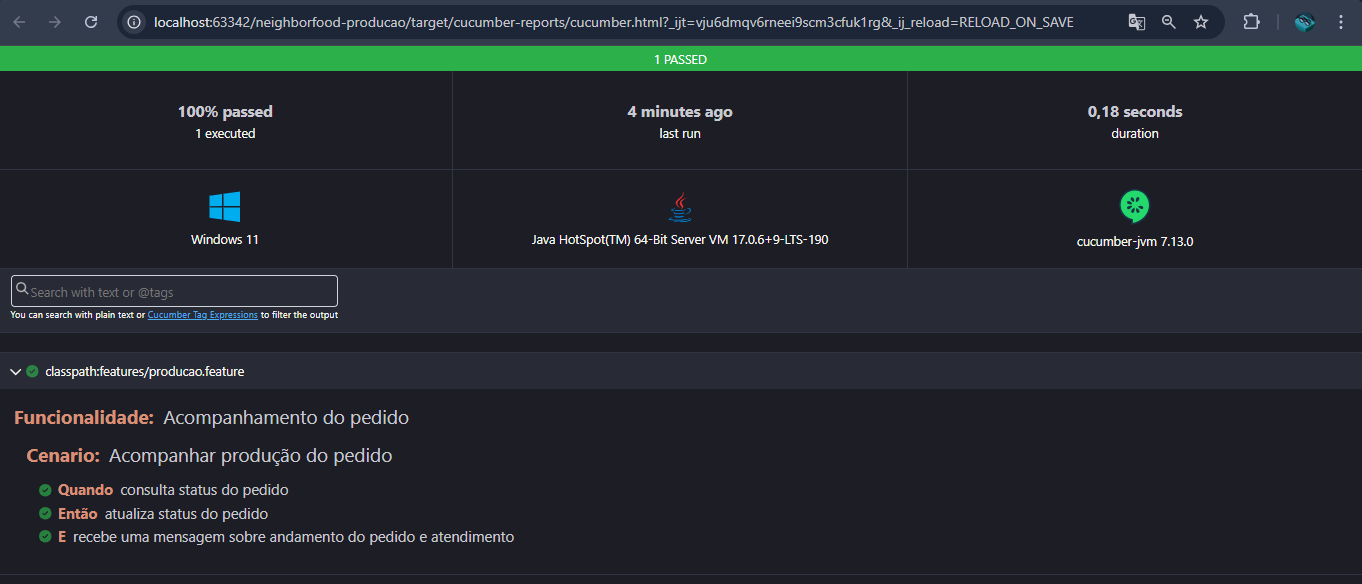Image resolution: width=1362 pixels, height=584 pixels.
Task: Click the green Cucumber logo icon
Action: pos(1134,207)
